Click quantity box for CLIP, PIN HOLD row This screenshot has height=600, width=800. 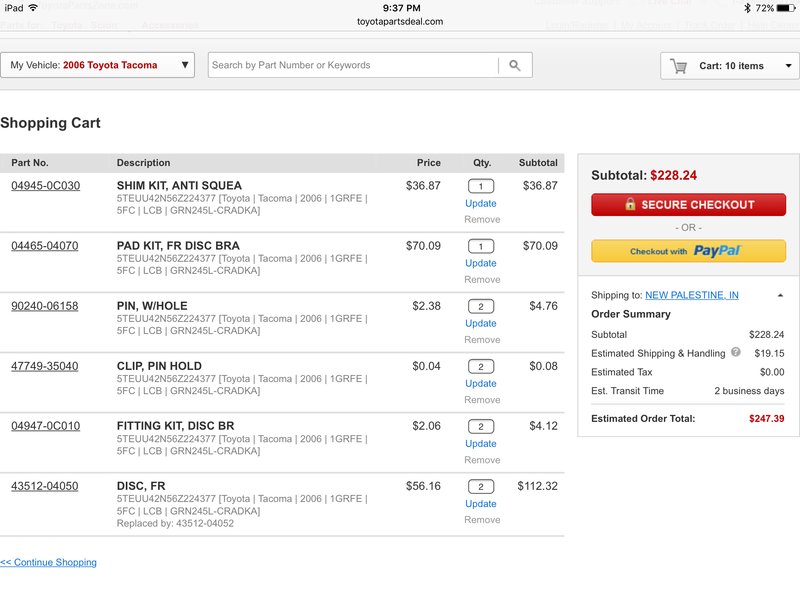pos(481,366)
